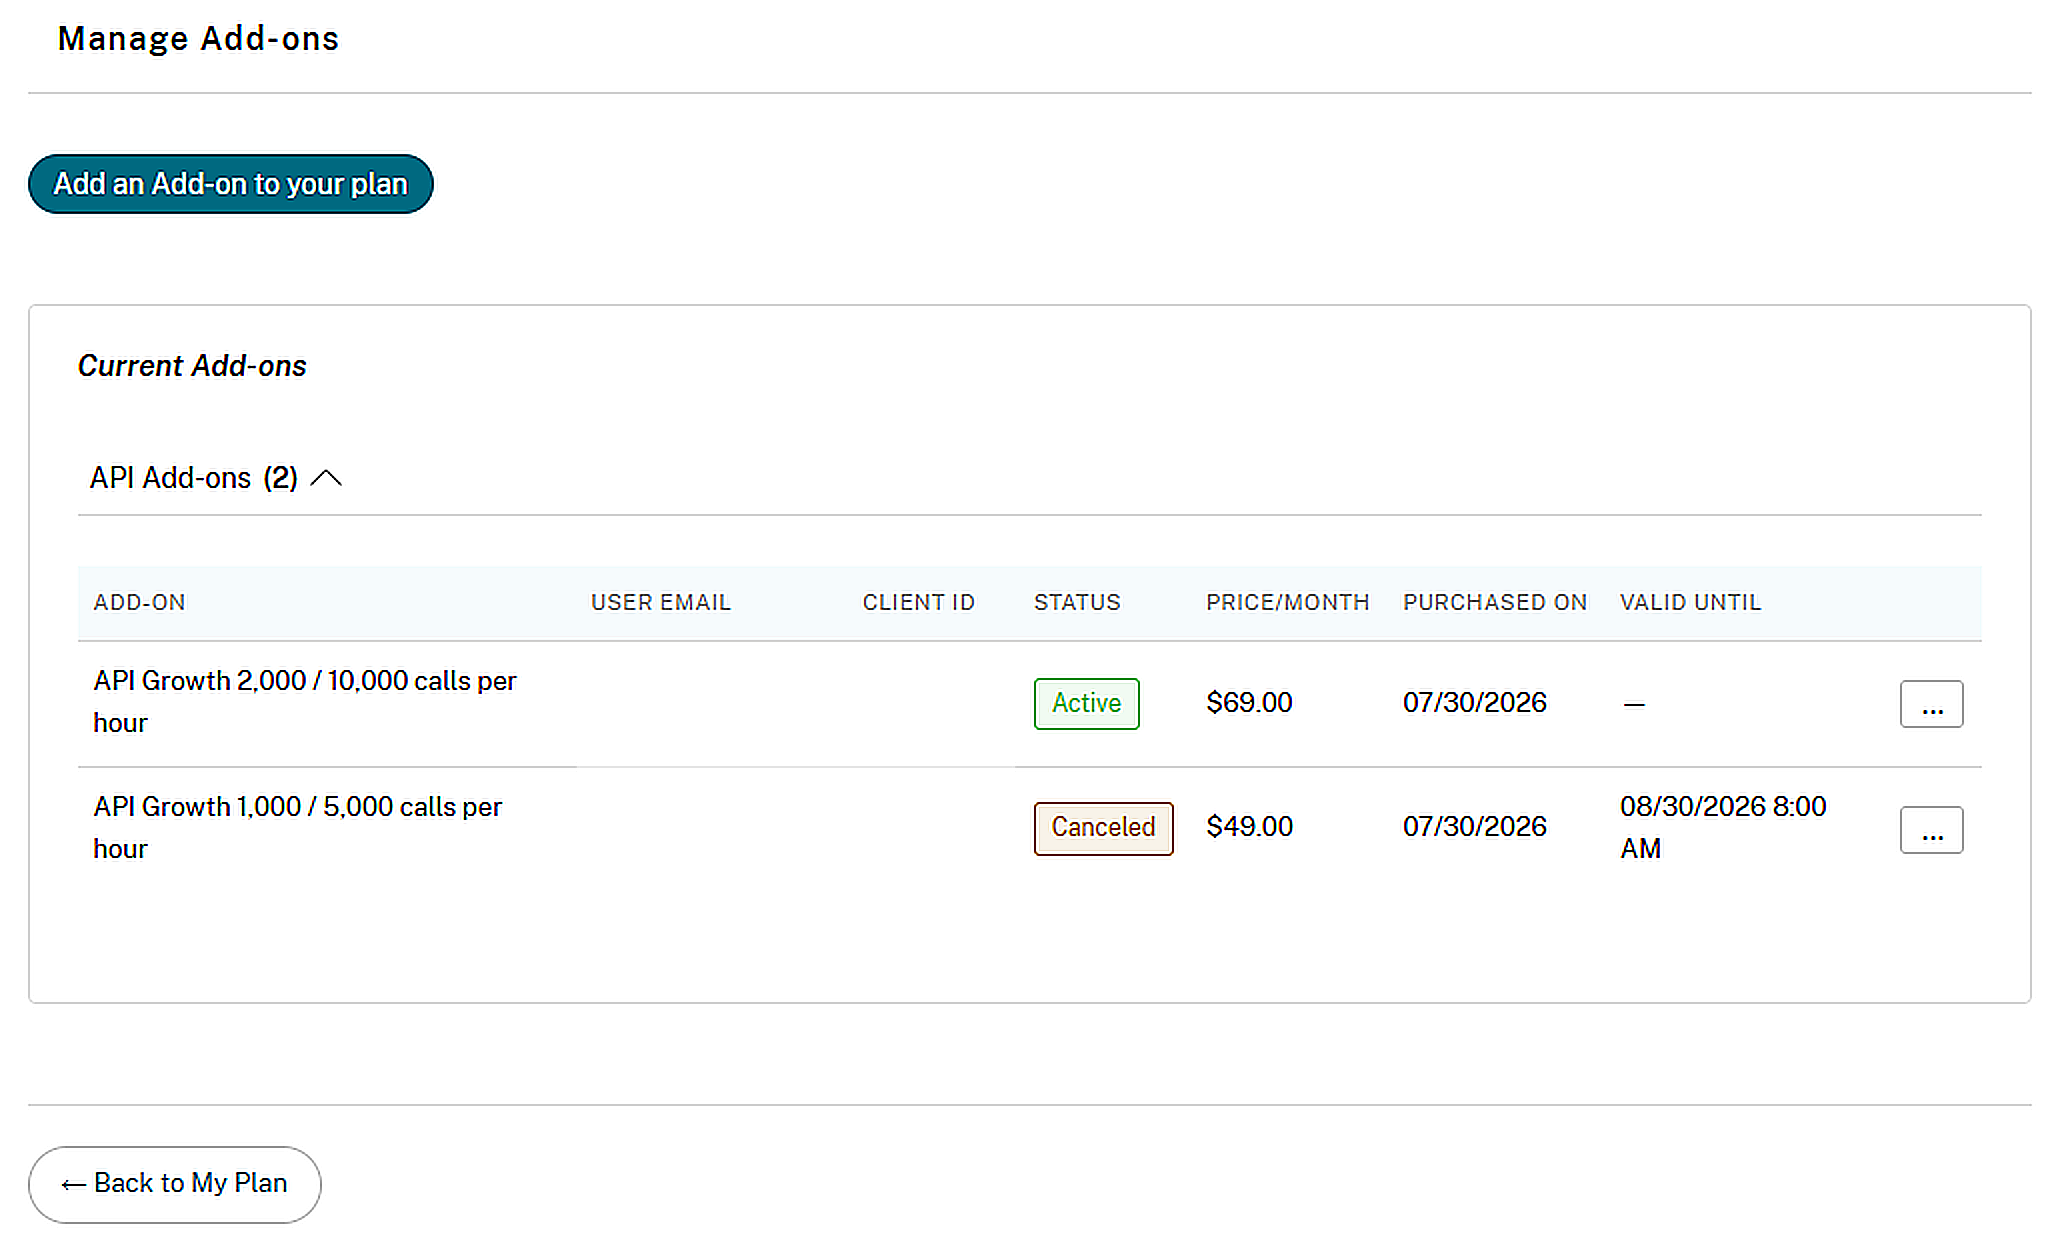
Task: Click the 08/30/2026 8:00 AM valid date
Action: [x=1723, y=827]
